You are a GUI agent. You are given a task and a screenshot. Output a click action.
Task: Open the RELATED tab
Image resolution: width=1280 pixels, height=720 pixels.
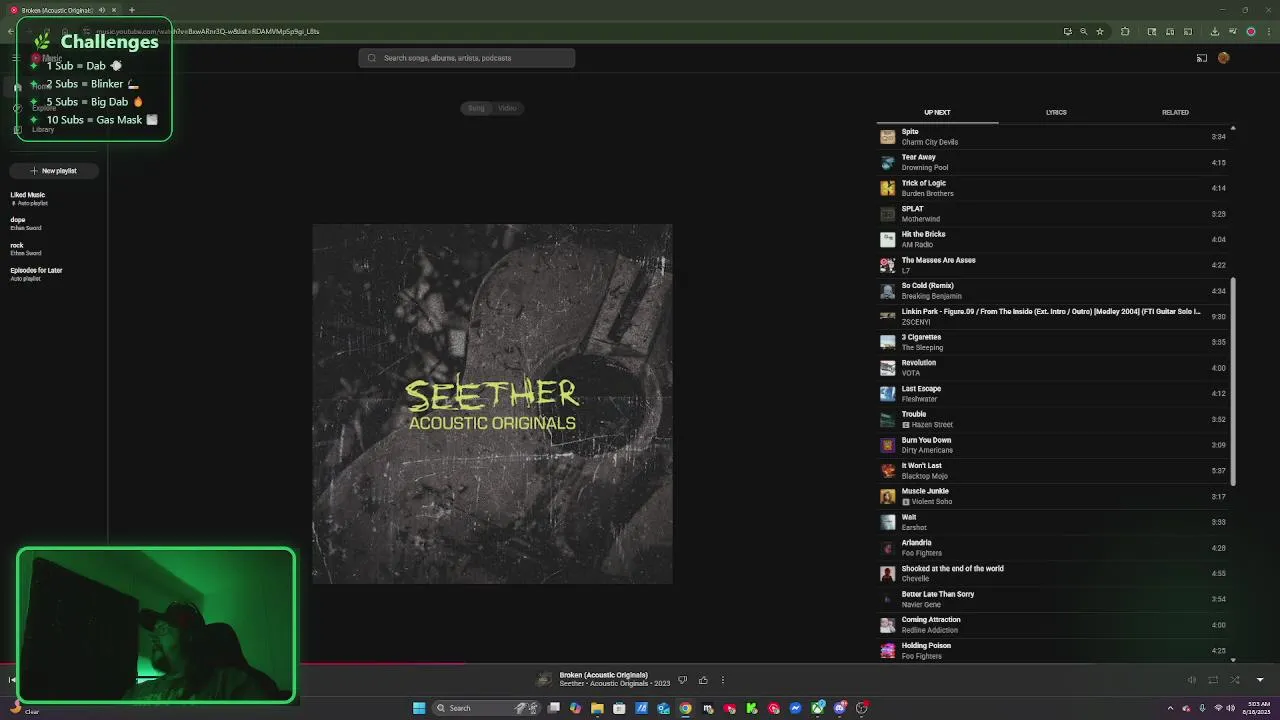coord(1175,112)
